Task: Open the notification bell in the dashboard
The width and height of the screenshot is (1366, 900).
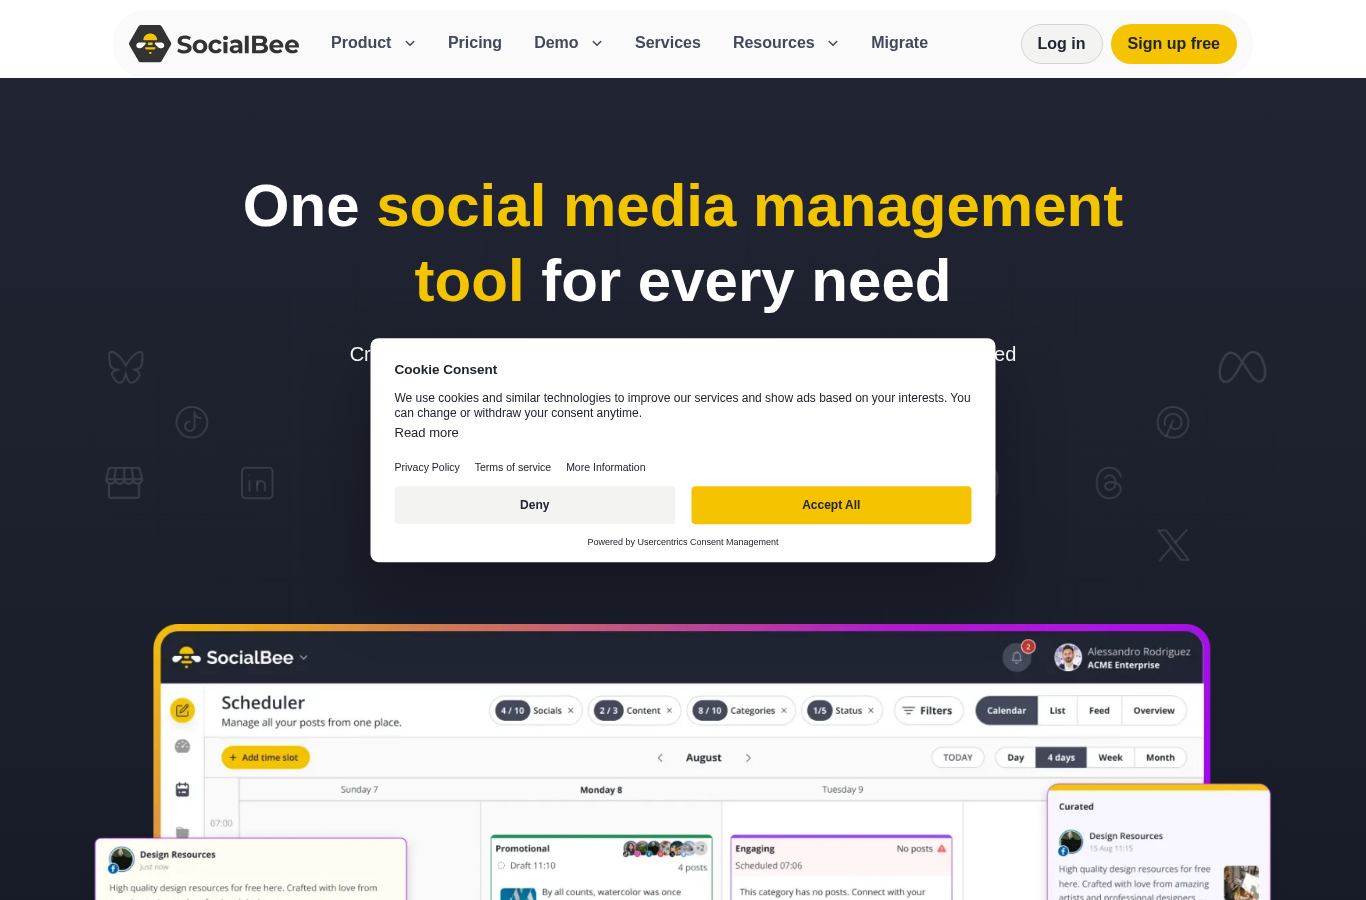Action: tap(1017, 657)
